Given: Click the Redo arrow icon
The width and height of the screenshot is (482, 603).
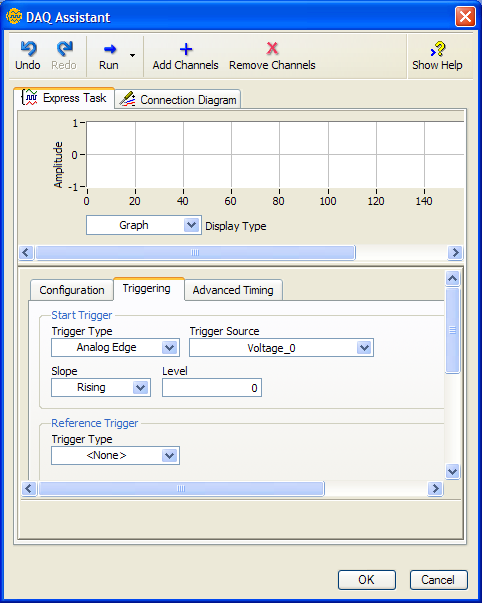Looking at the screenshot, I should (64, 48).
